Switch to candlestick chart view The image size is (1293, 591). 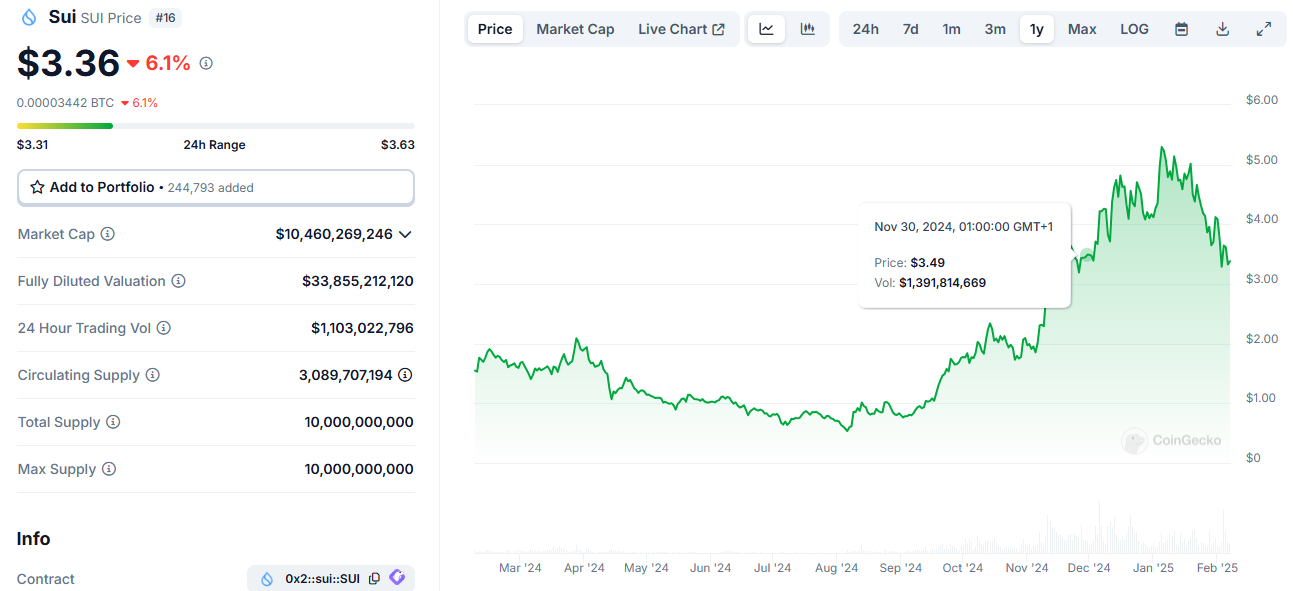pyautogui.click(x=807, y=29)
